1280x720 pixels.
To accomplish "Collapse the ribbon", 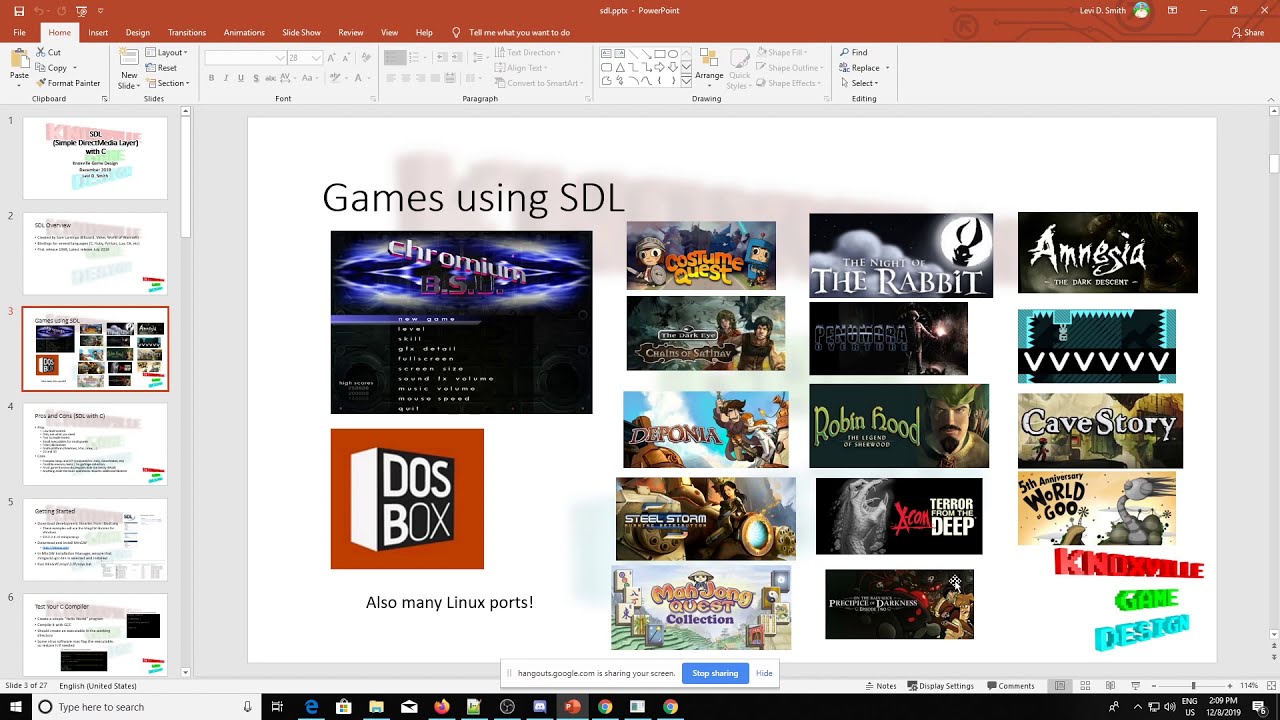I will (x=1270, y=98).
